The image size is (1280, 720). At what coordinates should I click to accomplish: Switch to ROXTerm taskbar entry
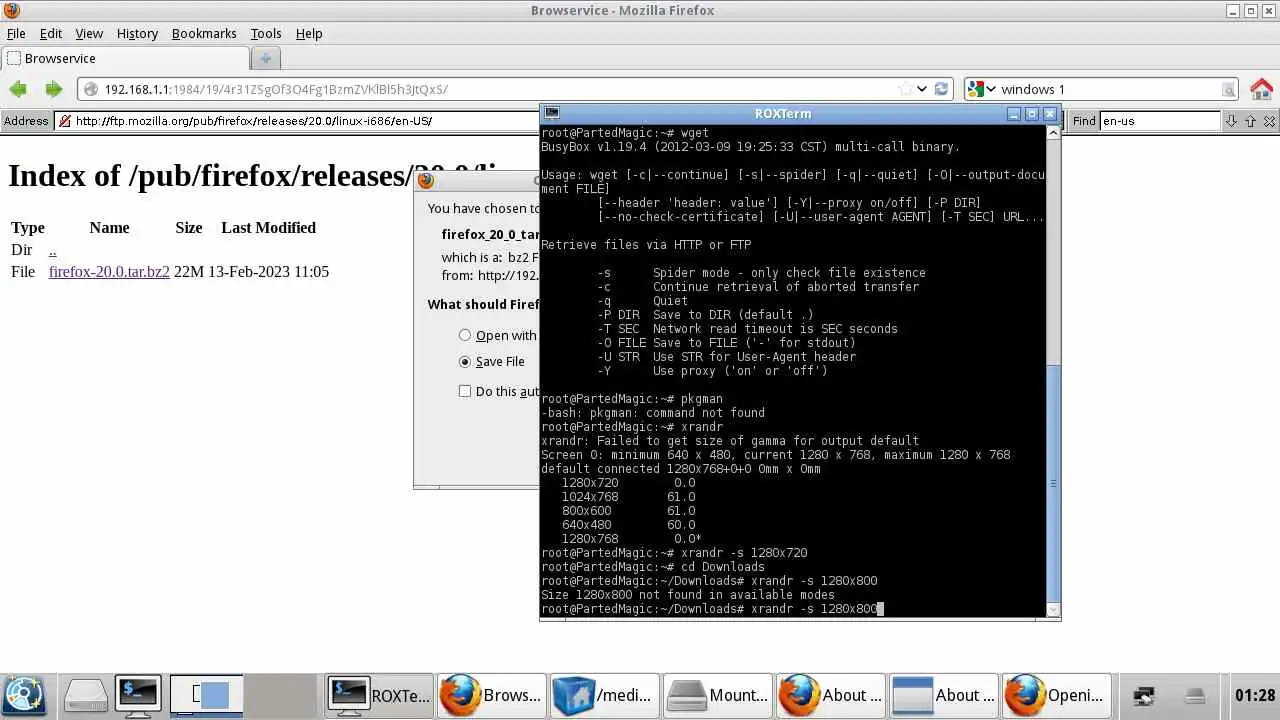coord(380,695)
